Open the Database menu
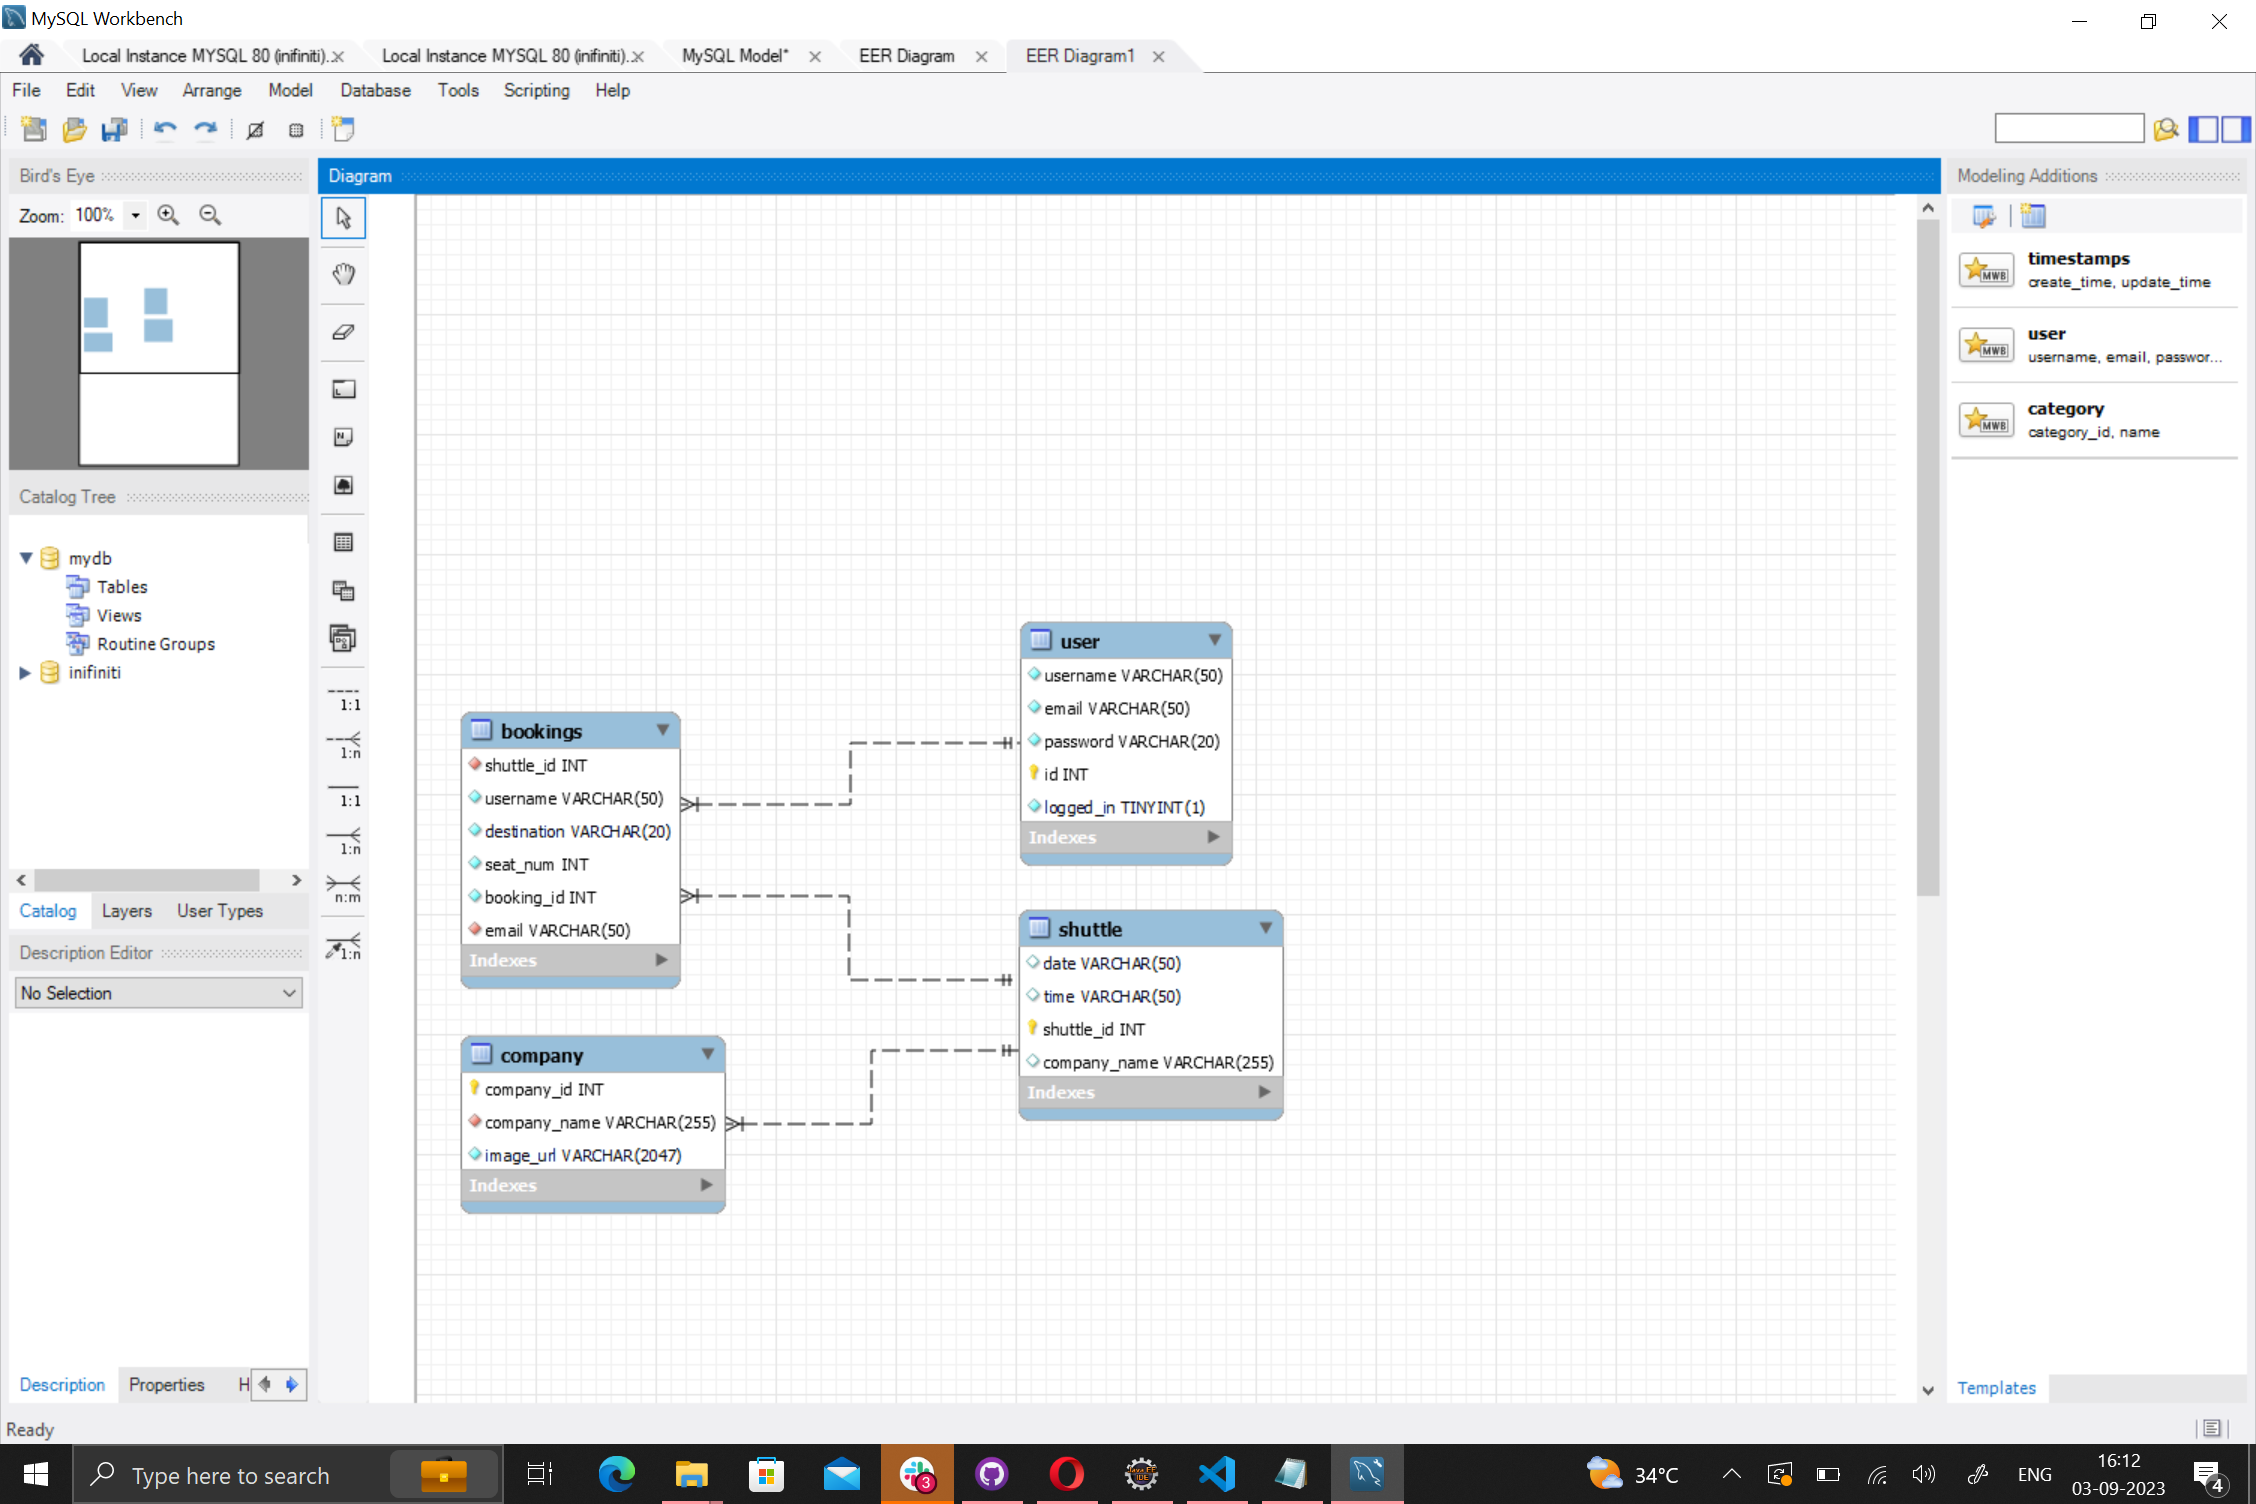The width and height of the screenshot is (2256, 1504). pos(375,90)
